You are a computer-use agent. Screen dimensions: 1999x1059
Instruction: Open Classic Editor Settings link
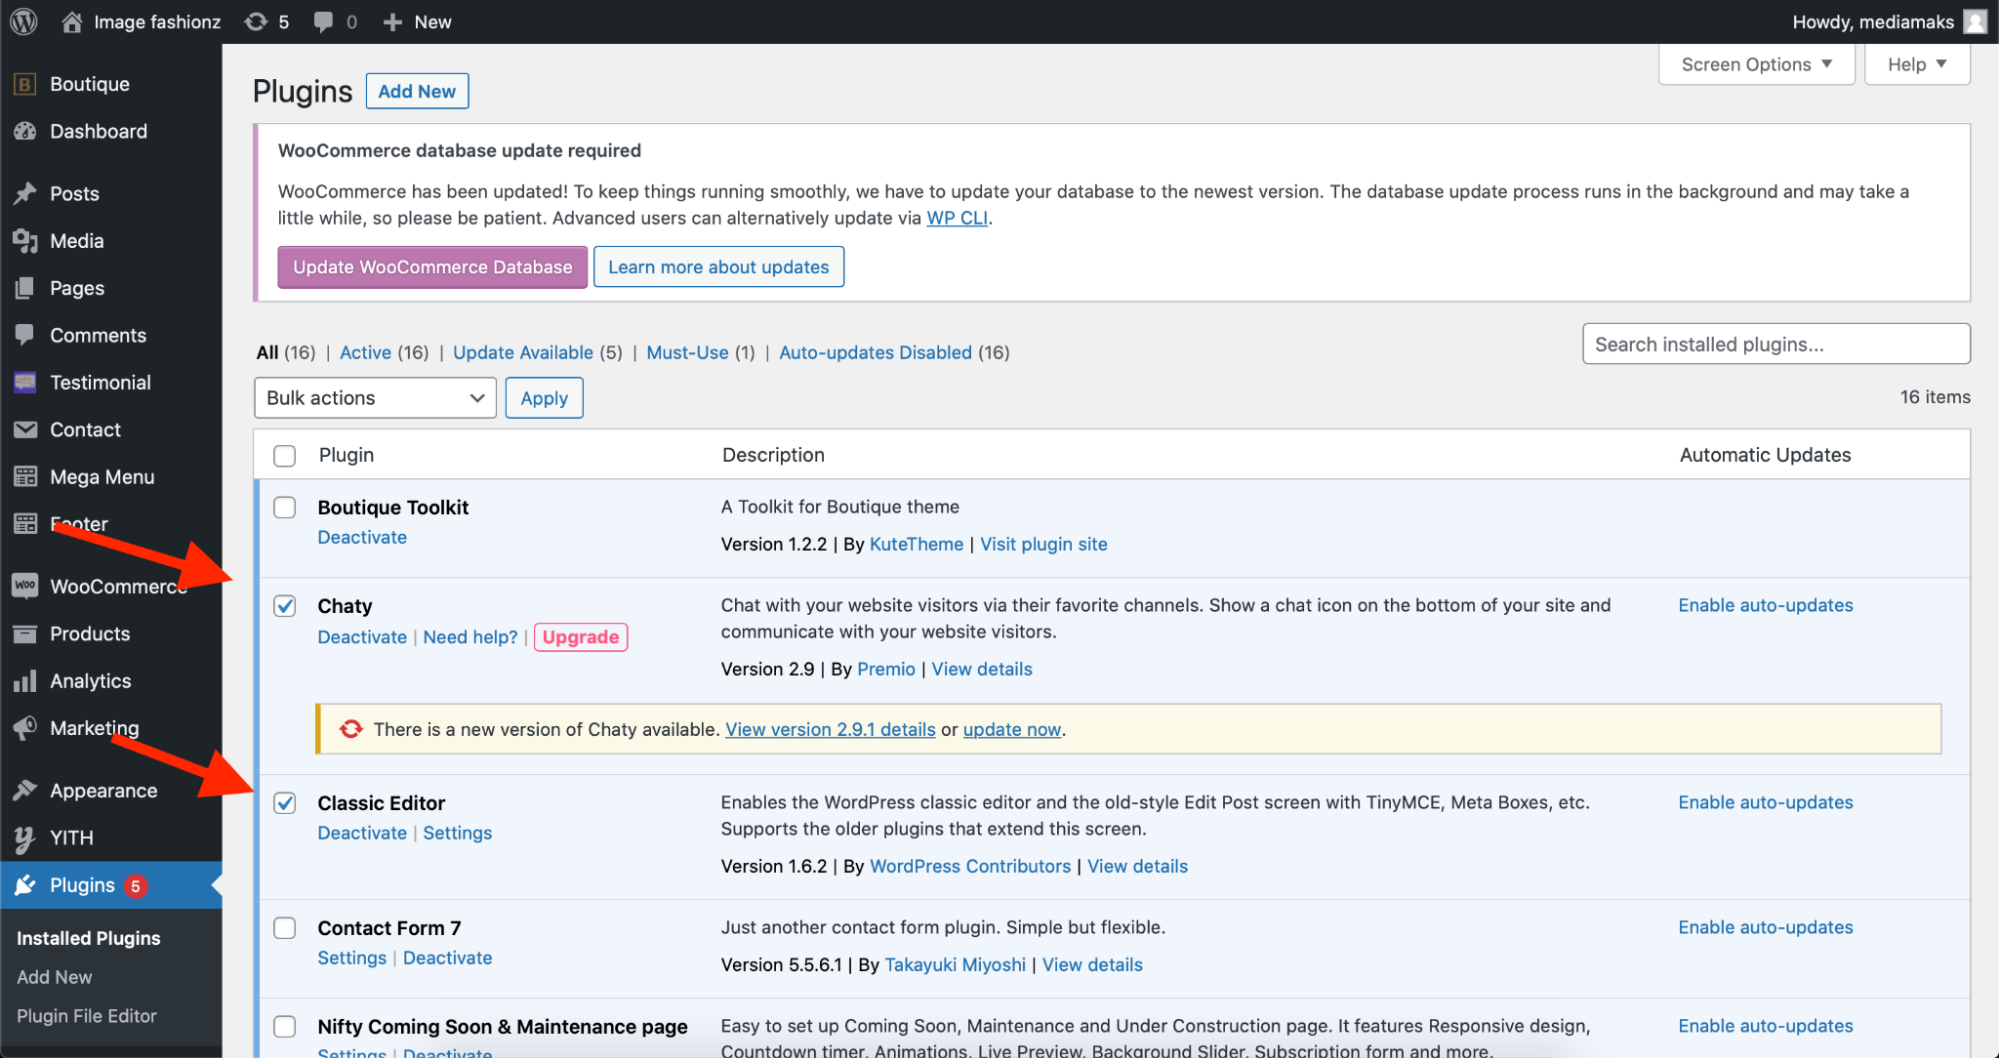[x=457, y=833]
